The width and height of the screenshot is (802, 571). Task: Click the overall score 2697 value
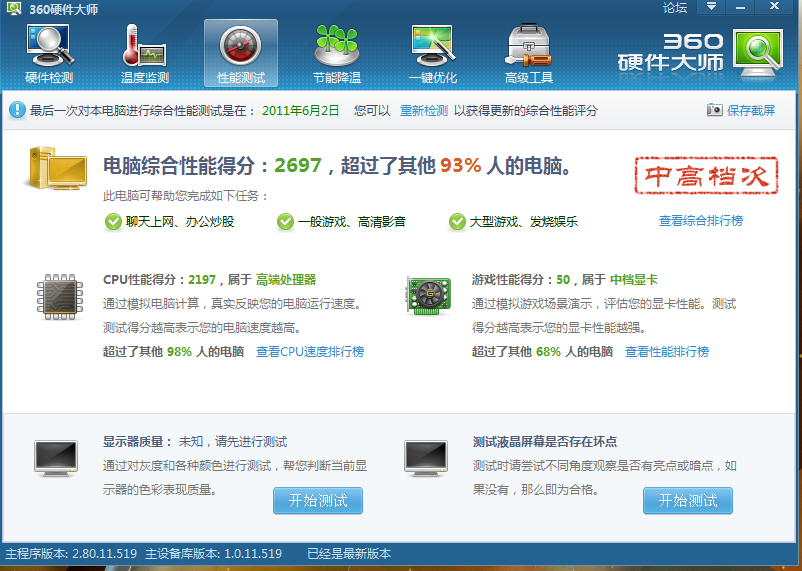coord(298,165)
